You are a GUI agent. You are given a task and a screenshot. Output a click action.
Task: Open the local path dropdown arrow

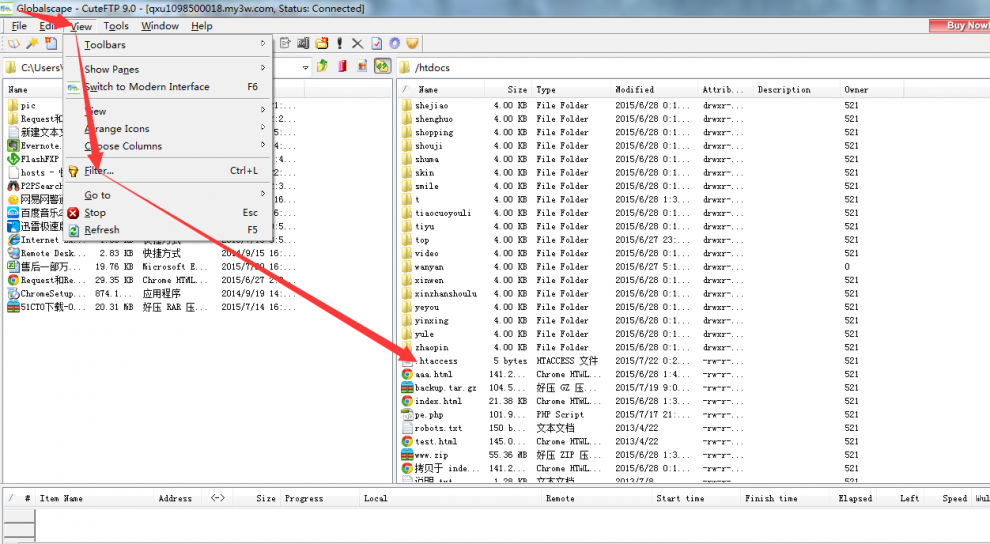[x=305, y=67]
